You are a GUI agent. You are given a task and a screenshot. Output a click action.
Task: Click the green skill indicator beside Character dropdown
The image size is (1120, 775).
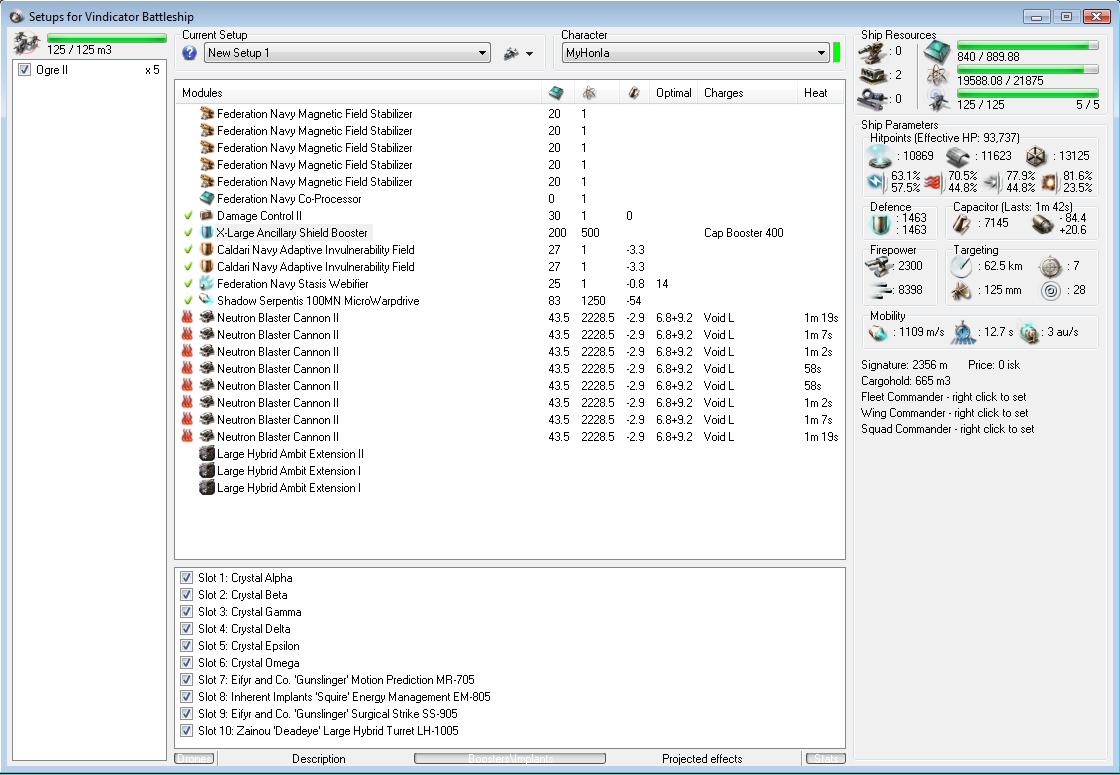click(x=836, y=52)
